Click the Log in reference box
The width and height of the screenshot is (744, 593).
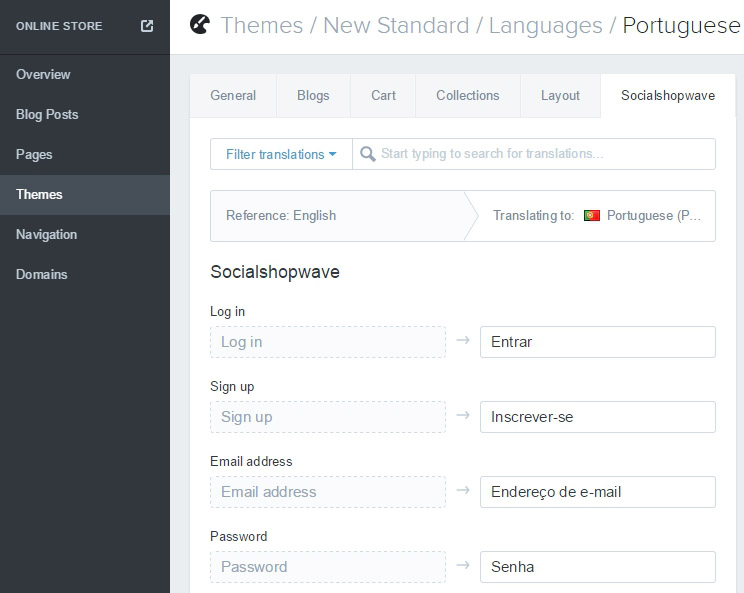(x=328, y=342)
